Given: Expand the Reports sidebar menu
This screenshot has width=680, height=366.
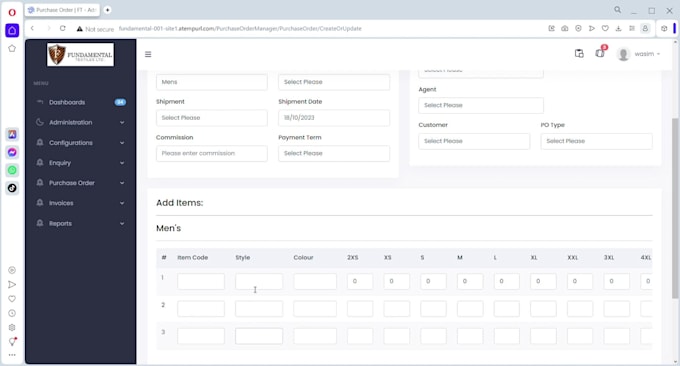Looking at the screenshot, I should (80, 223).
